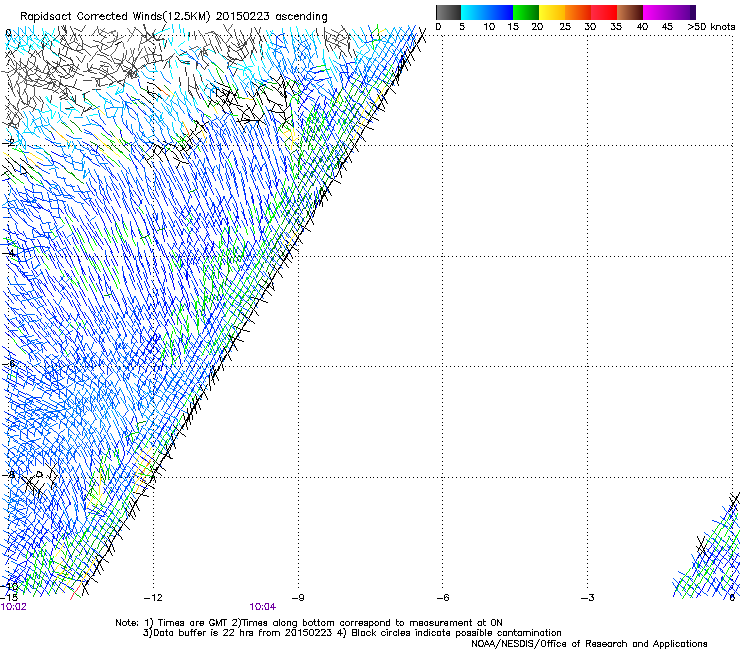Click the cyan 5-10 knots legend swatch
This screenshot has height=650, width=740.
474,12
